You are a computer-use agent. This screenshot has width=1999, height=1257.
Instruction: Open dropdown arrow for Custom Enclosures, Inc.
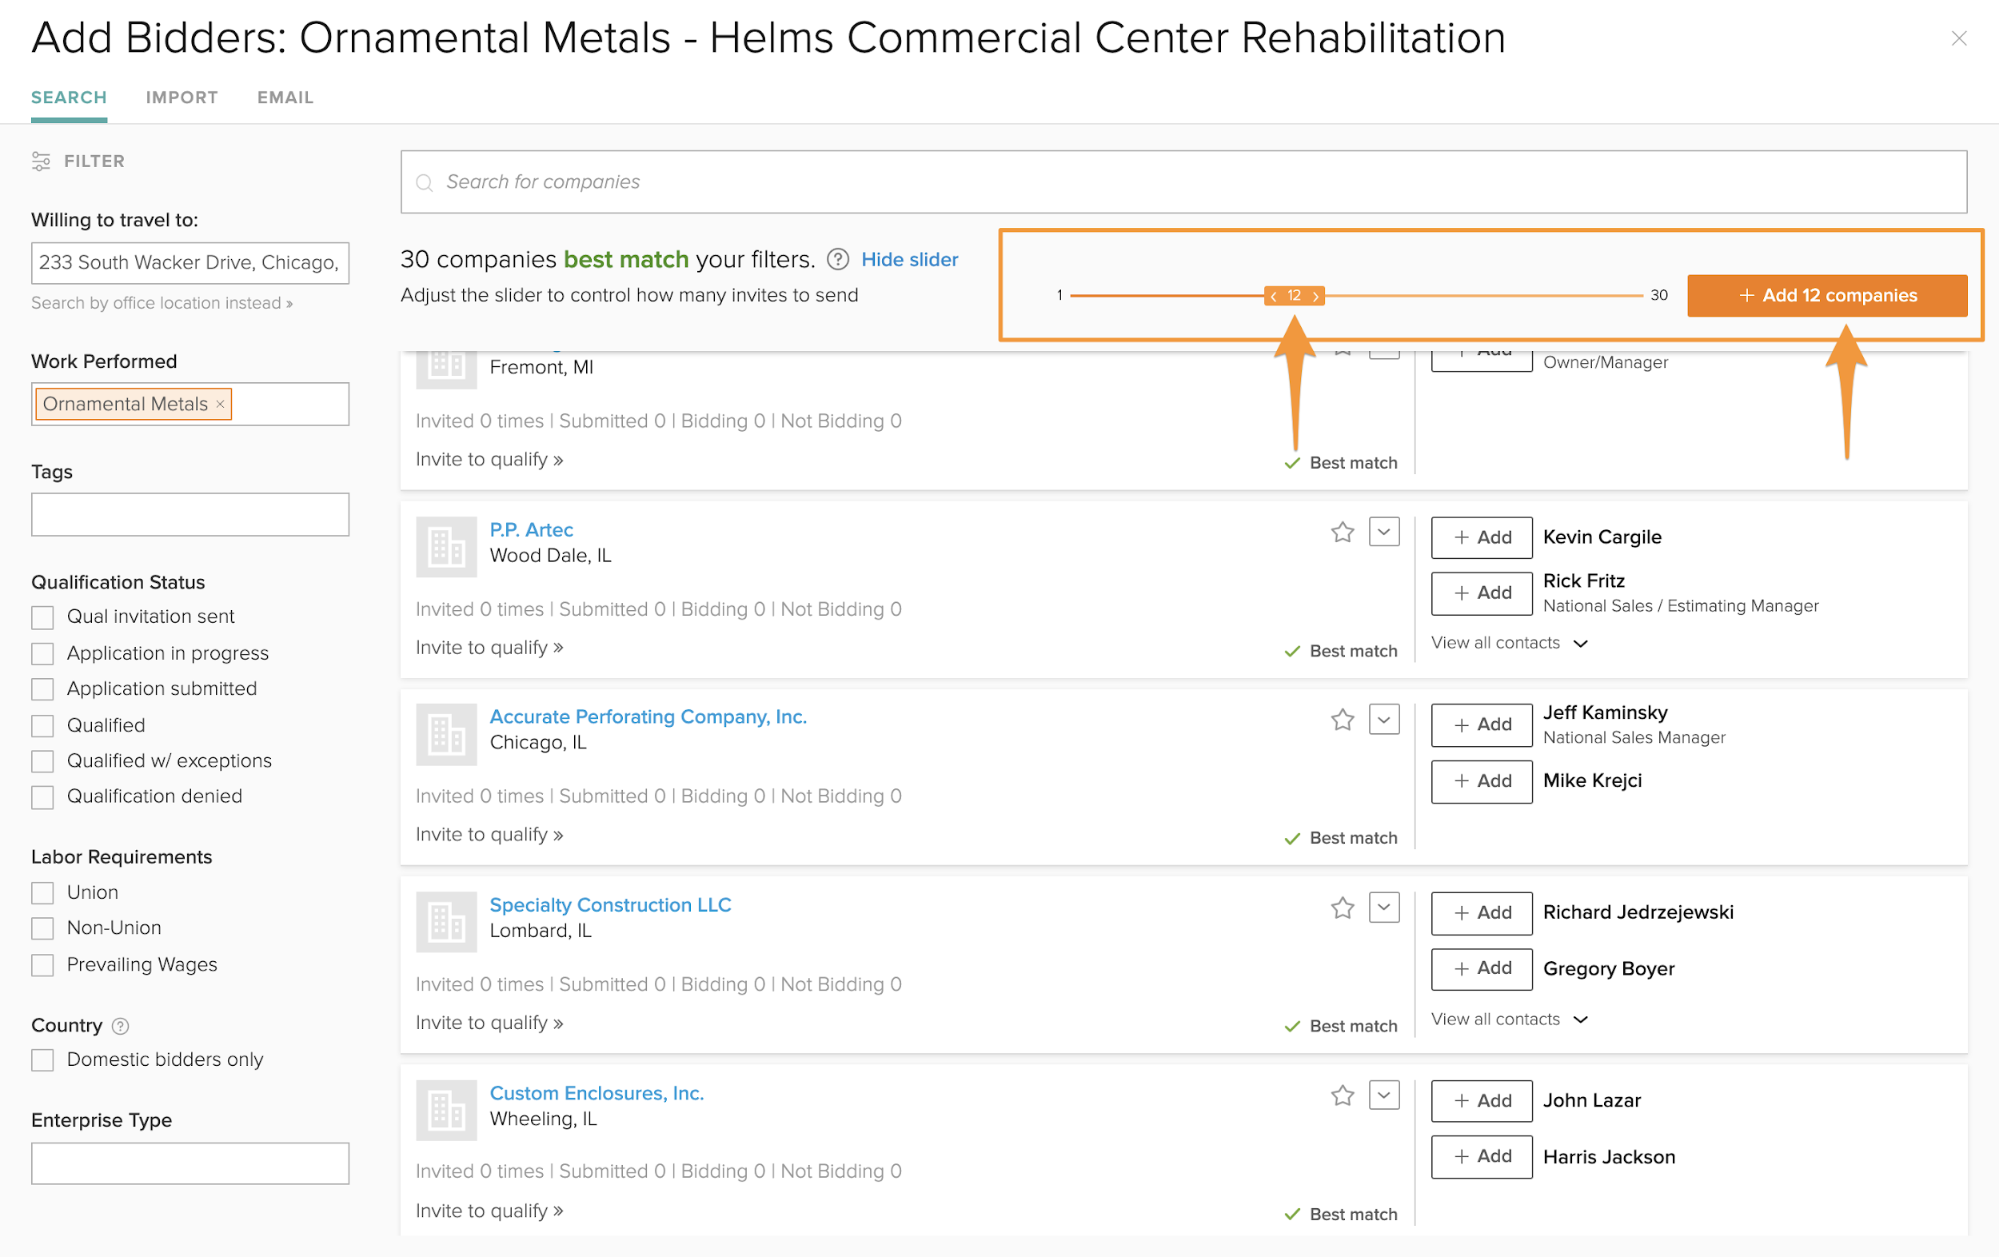point(1384,1095)
